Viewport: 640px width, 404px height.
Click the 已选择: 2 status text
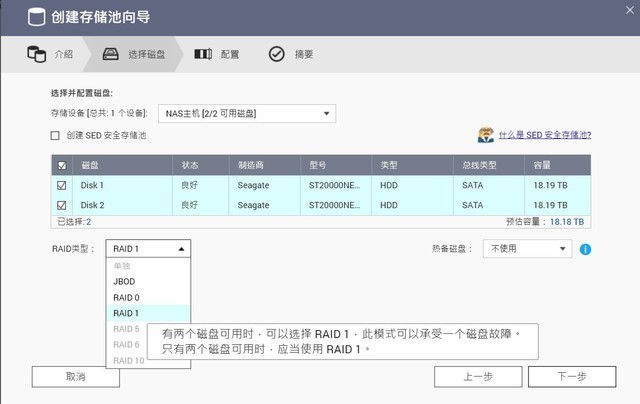(x=74, y=222)
